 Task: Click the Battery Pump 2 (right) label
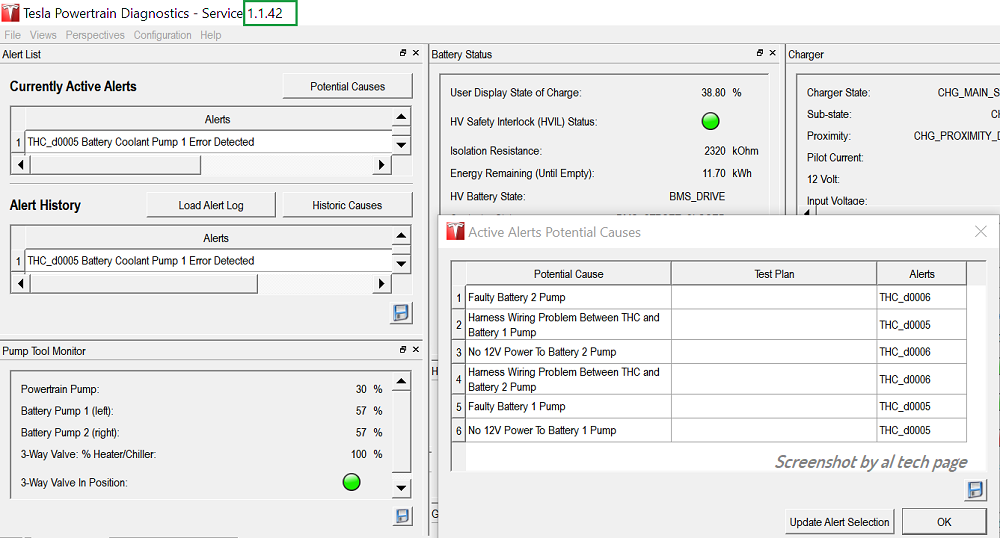(70, 432)
